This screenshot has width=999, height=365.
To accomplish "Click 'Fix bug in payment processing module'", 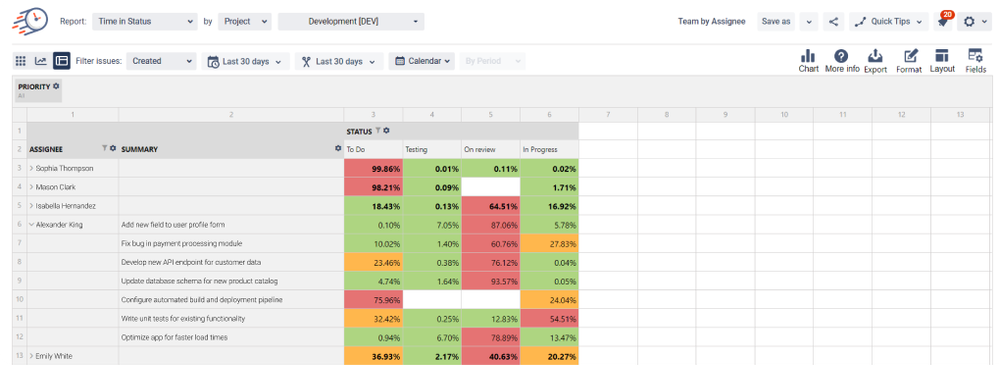I will point(182,243).
